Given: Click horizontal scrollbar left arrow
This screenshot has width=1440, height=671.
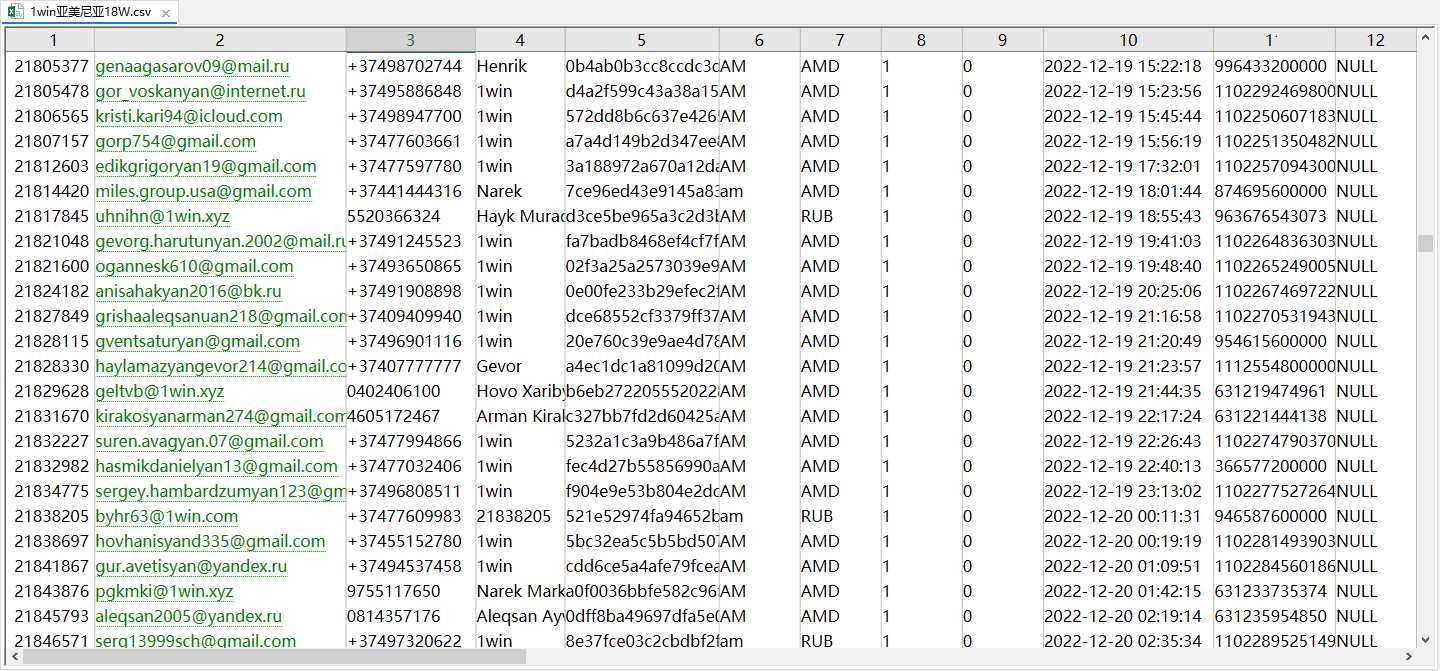Looking at the screenshot, I should point(14,657).
